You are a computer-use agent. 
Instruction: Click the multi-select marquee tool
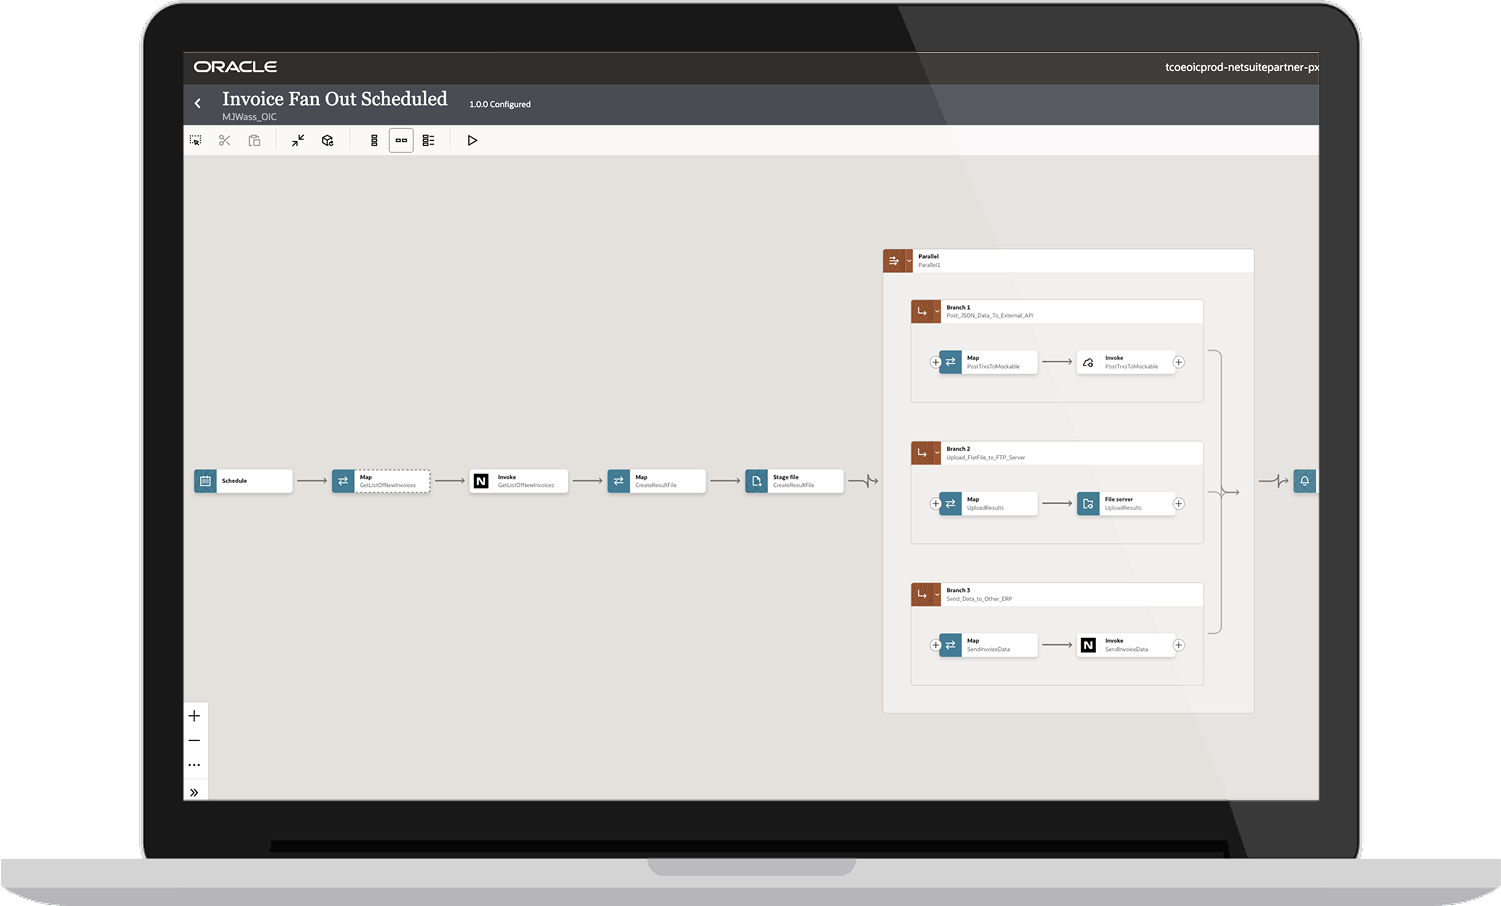(196, 141)
